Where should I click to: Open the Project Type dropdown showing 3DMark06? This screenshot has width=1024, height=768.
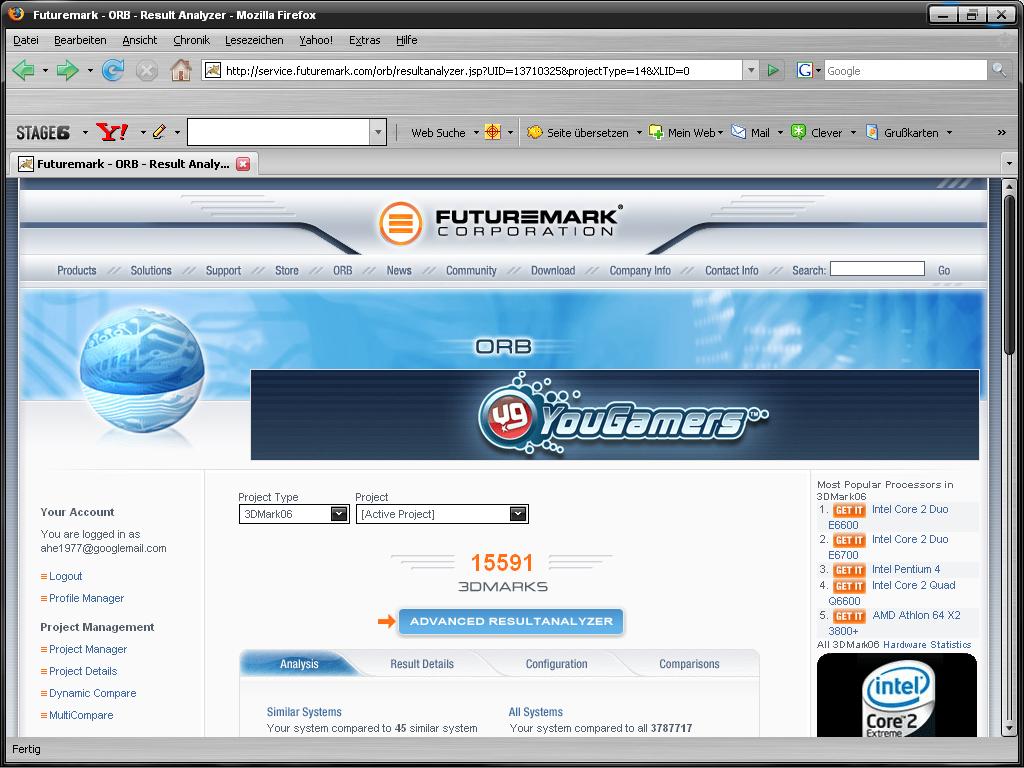coord(294,514)
